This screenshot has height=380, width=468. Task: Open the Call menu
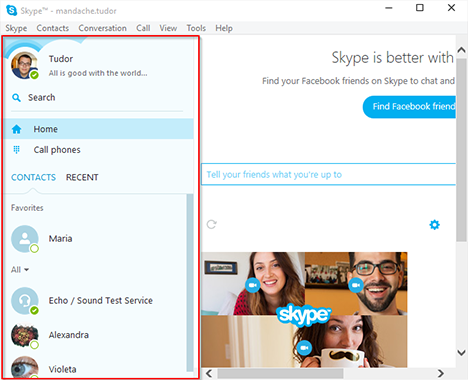pyautogui.click(x=143, y=28)
